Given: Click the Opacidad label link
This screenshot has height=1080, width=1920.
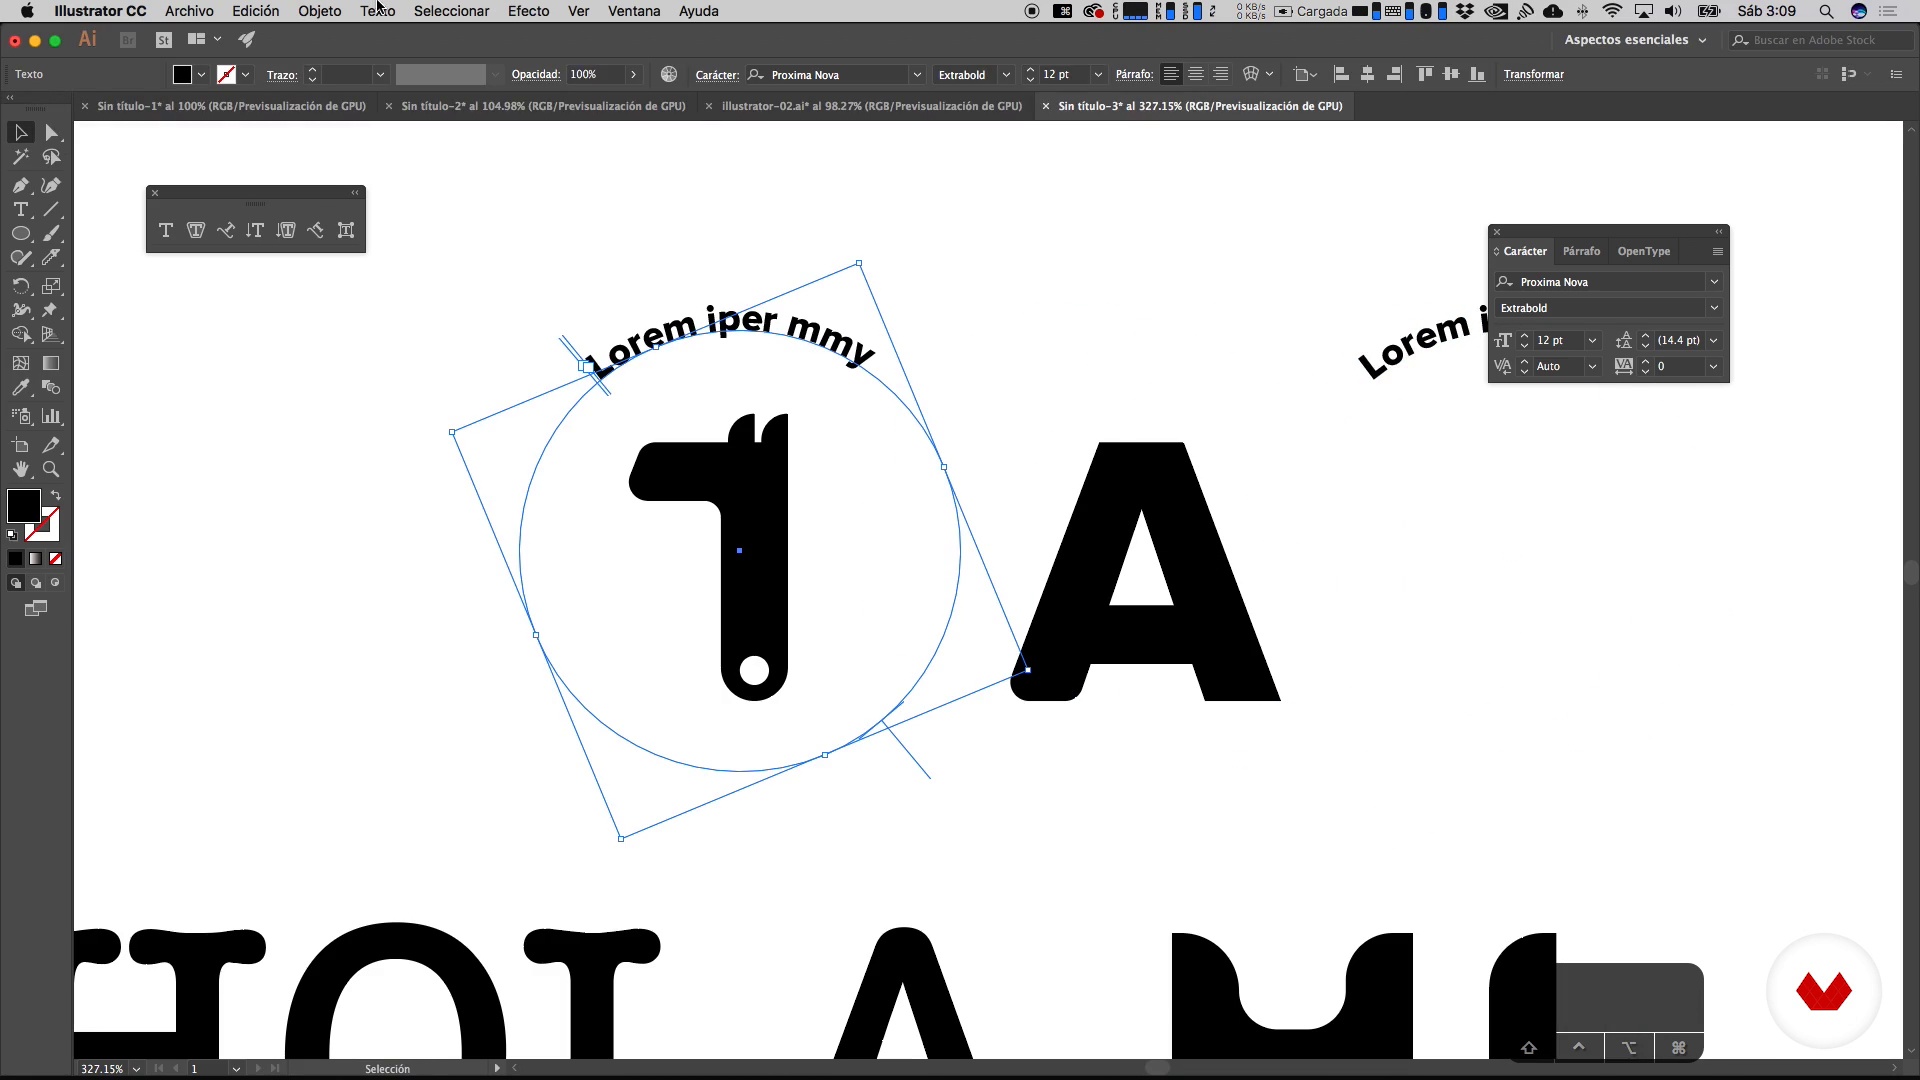Looking at the screenshot, I should click(535, 74).
